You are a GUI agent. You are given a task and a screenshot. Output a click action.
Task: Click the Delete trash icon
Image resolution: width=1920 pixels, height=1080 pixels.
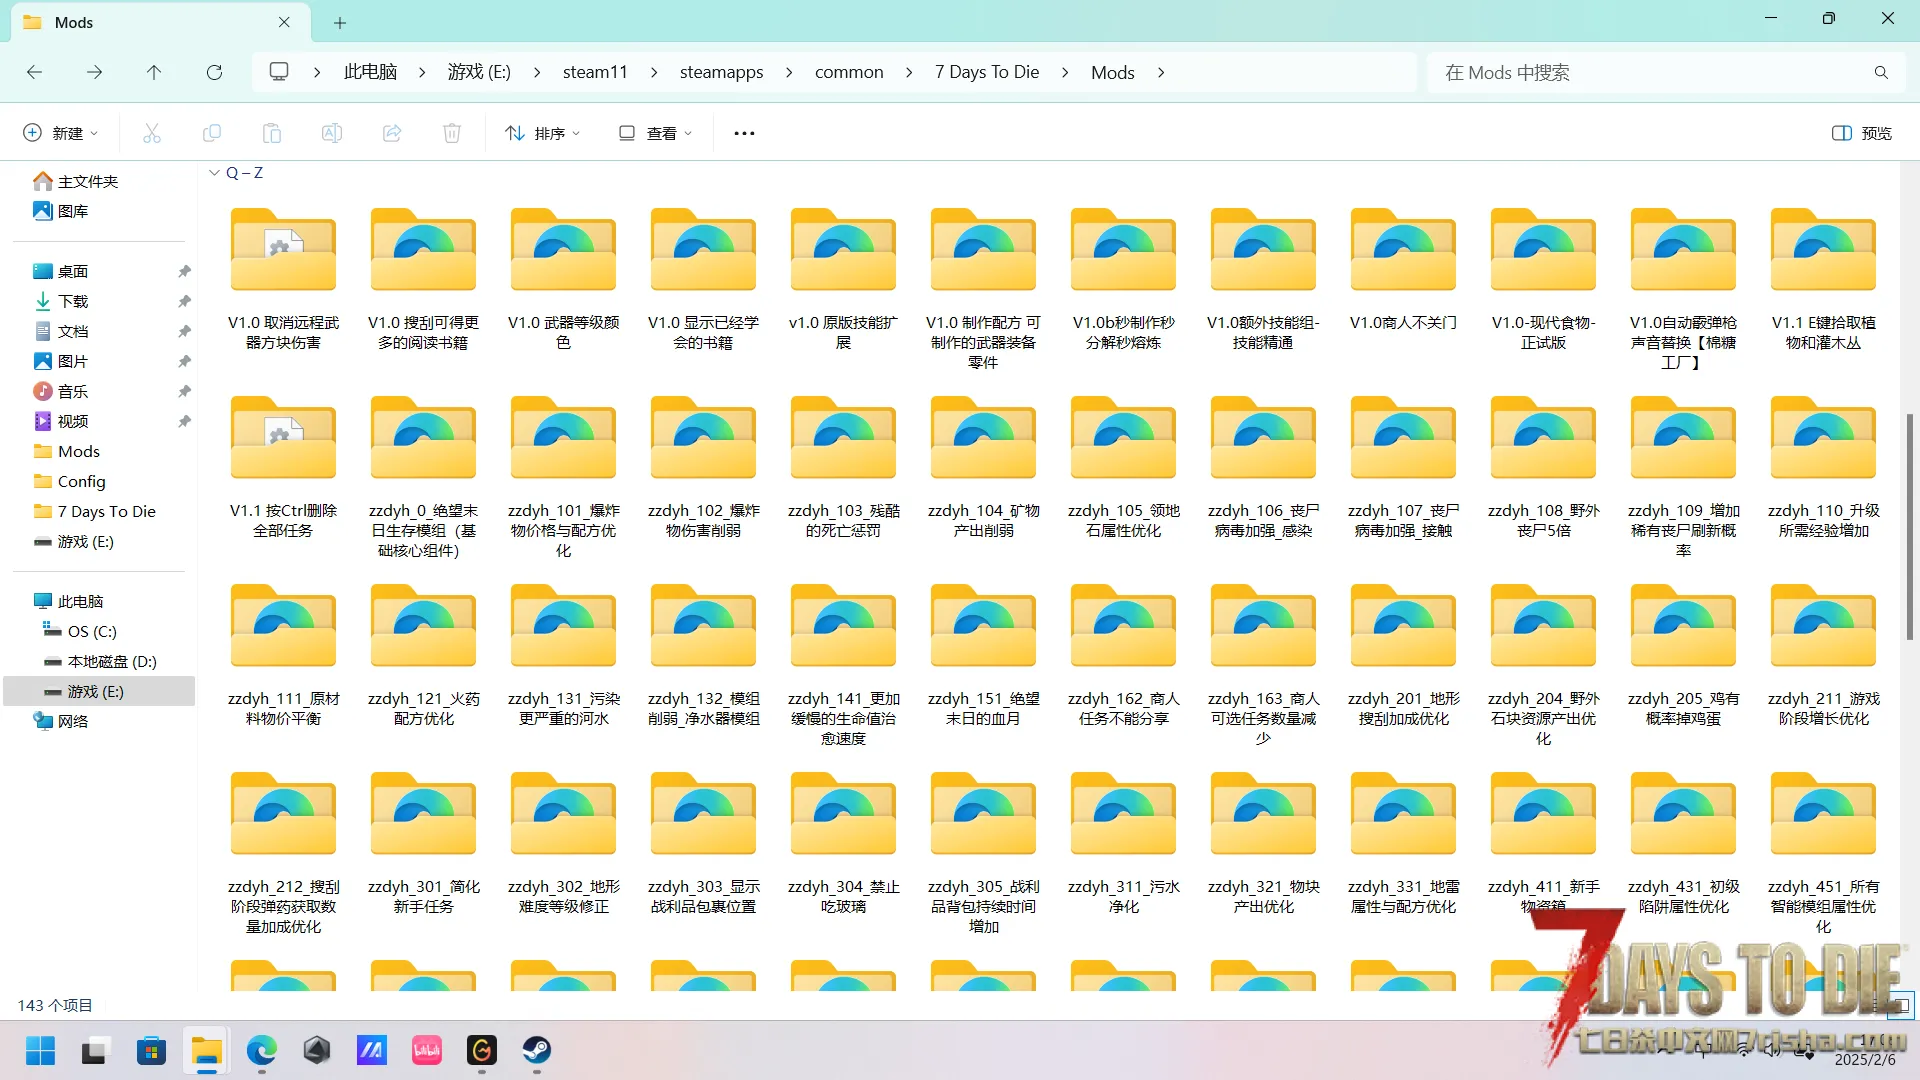tap(452, 133)
